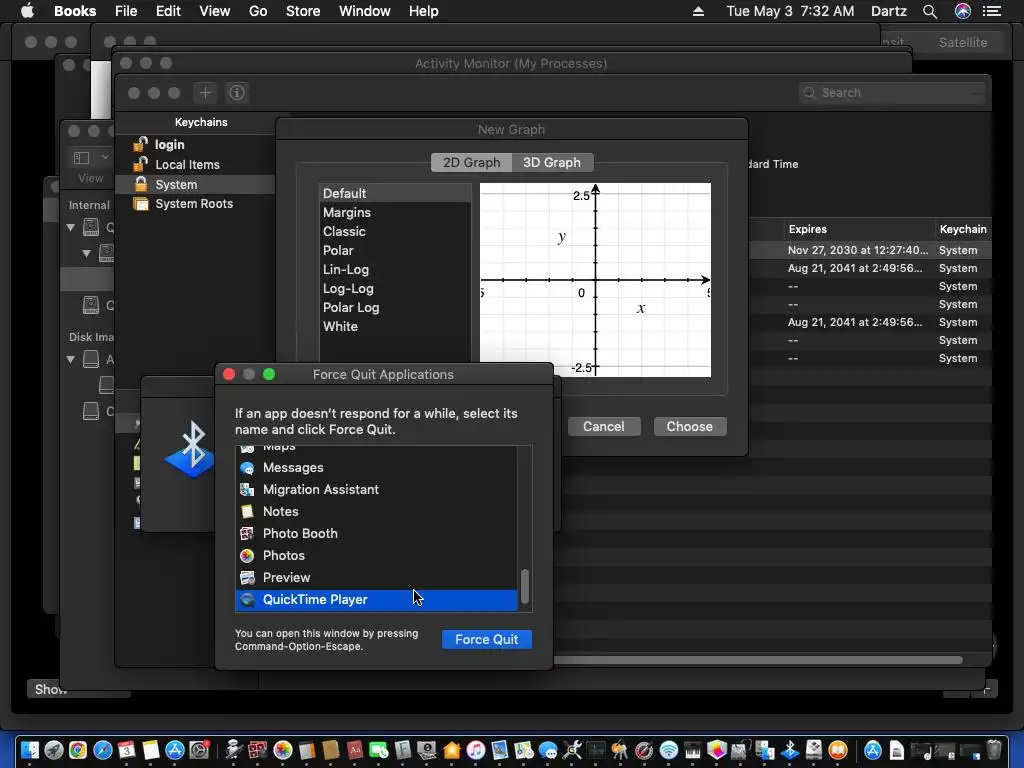Image resolution: width=1024 pixels, height=768 pixels.
Task: Select Default graph template
Action: point(395,193)
